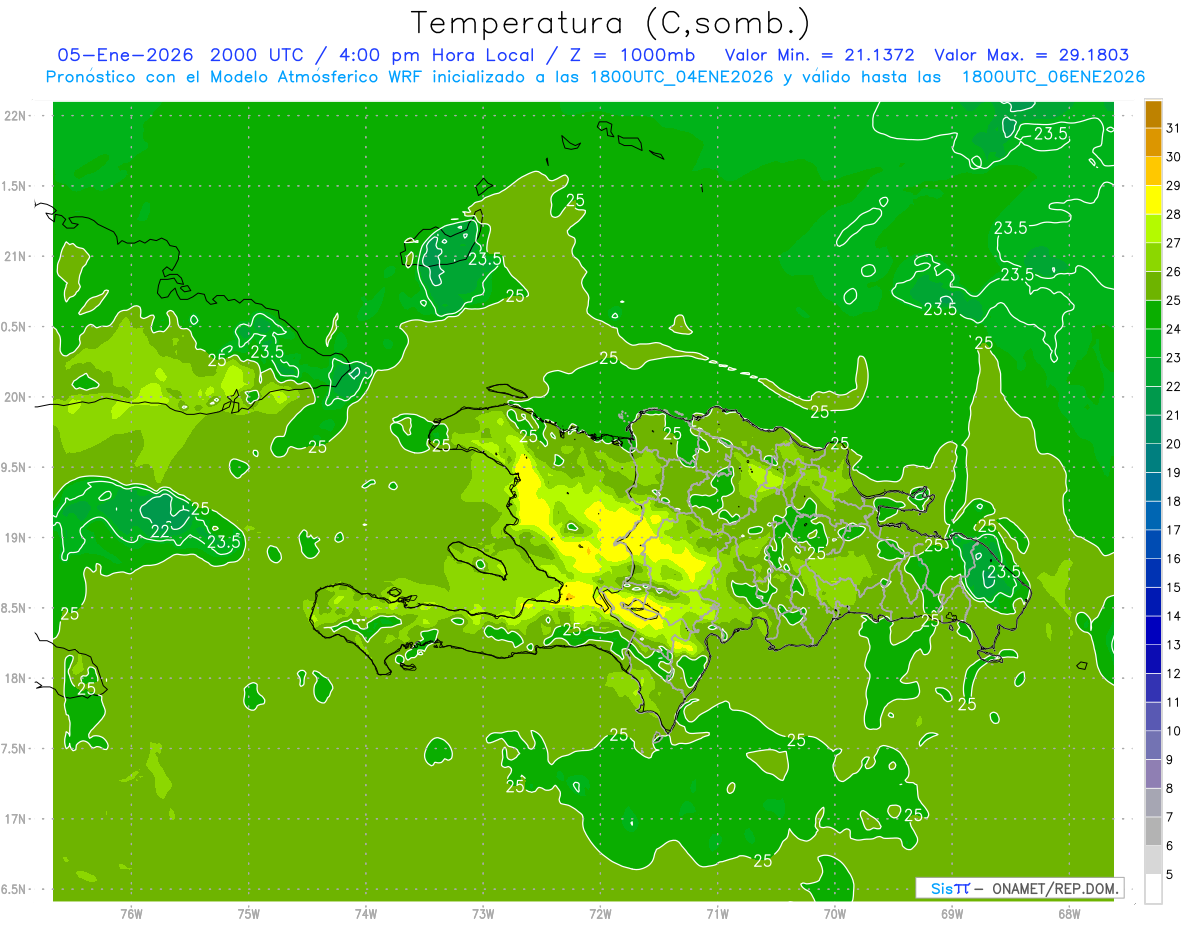Pick the blue swatch between 15 and 16
The height and width of the screenshot is (927, 1200).
1153,573
